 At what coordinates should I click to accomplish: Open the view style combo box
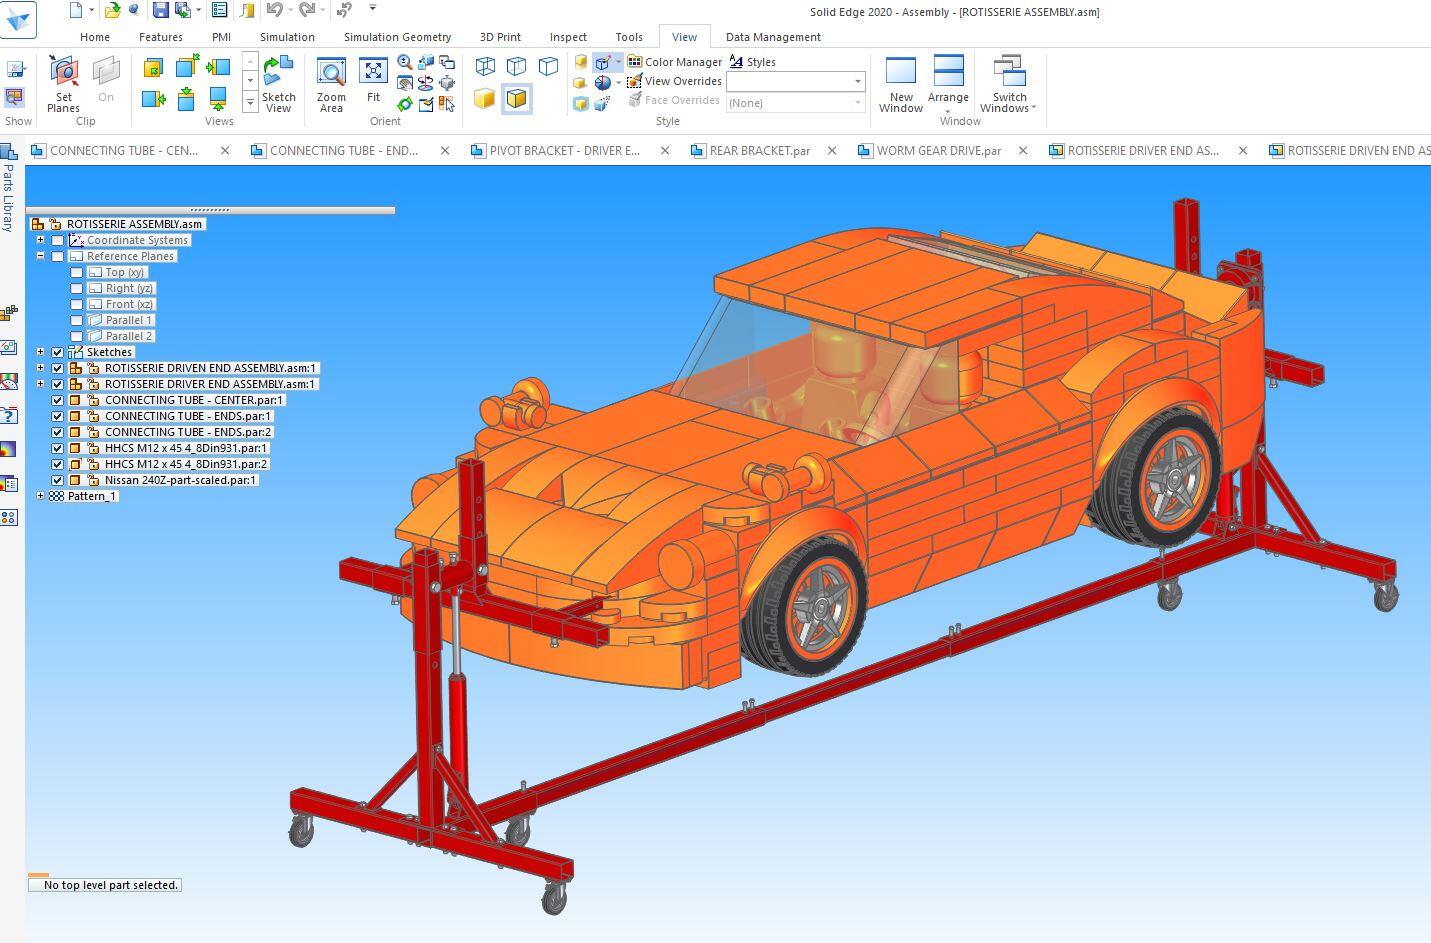pyautogui.click(x=796, y=81)
